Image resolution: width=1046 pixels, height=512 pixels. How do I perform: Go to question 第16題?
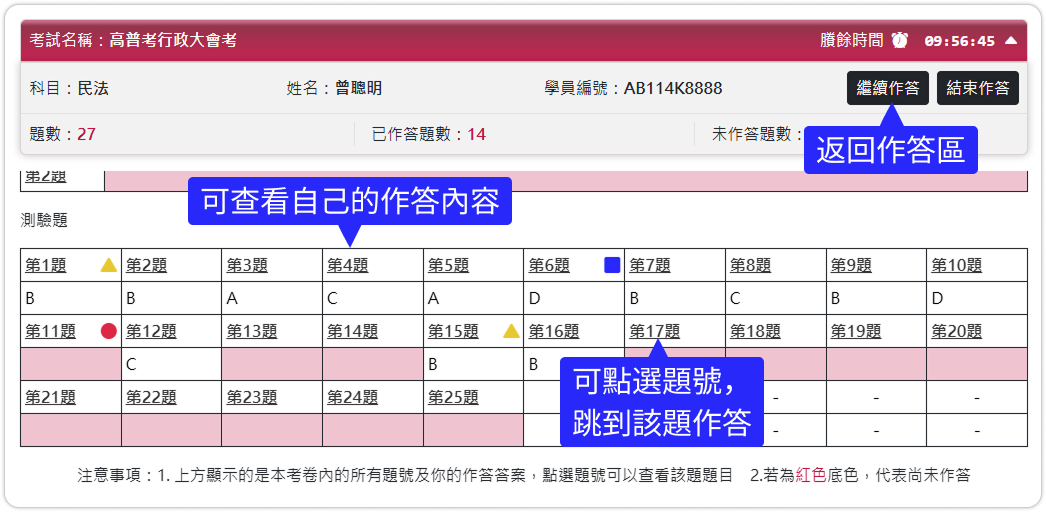point(554,331)
